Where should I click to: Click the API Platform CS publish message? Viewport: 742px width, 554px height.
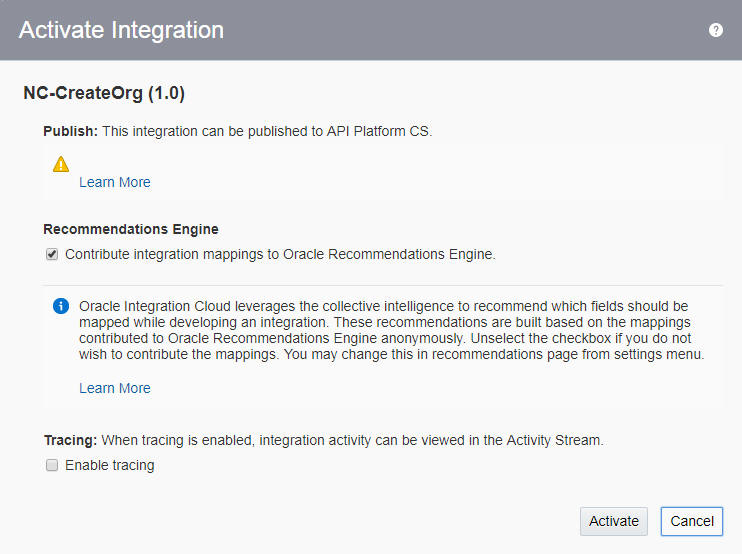click(267, 131)
